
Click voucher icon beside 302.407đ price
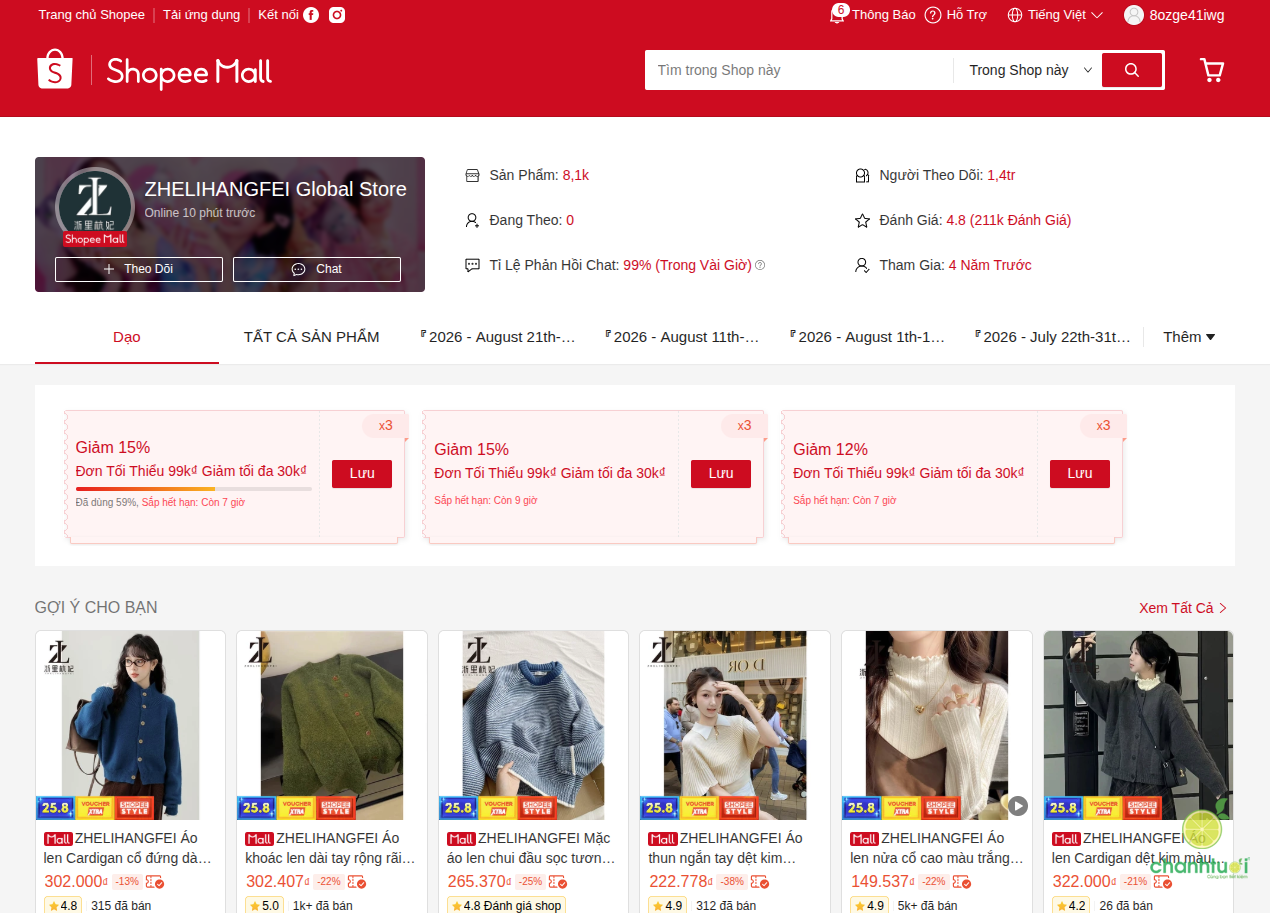click(356, 882)
